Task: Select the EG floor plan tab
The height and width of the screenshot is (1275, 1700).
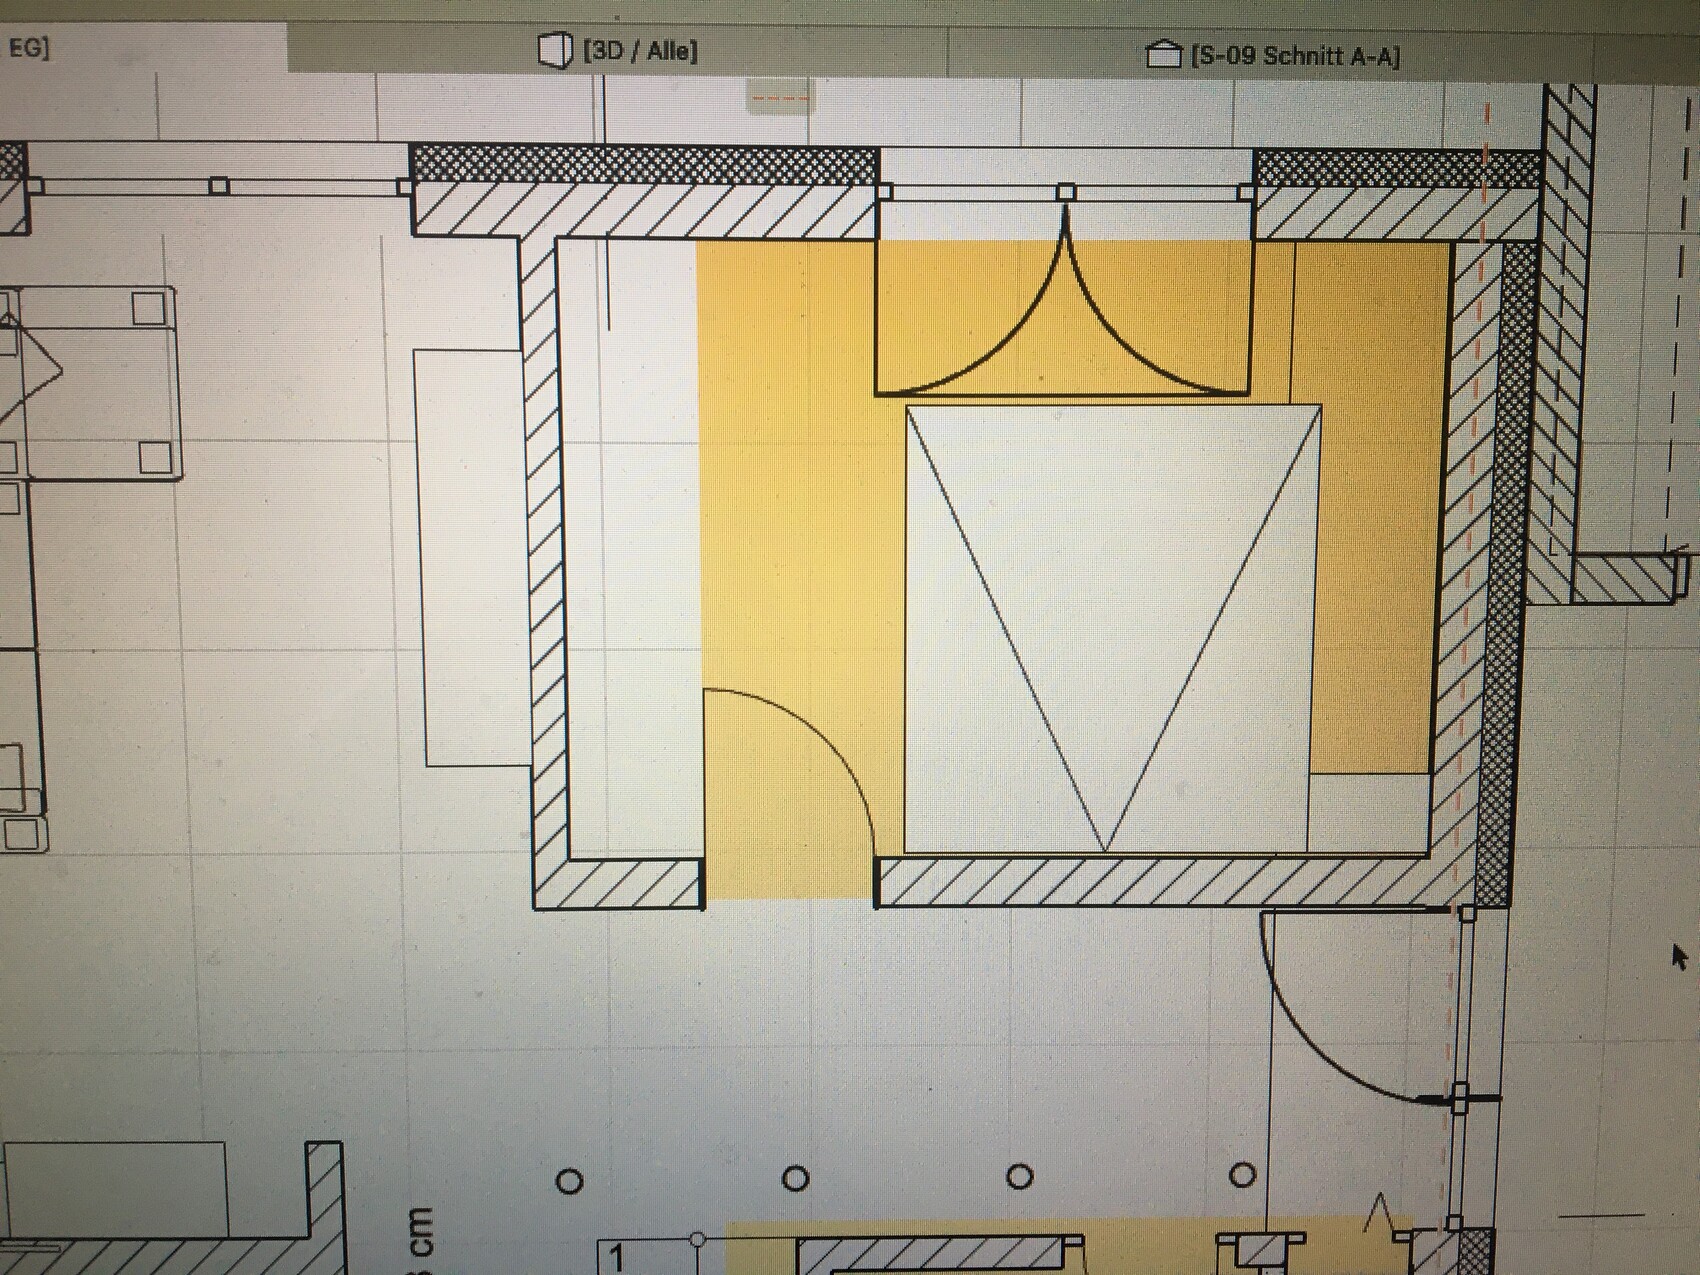Action: [28, 48]
